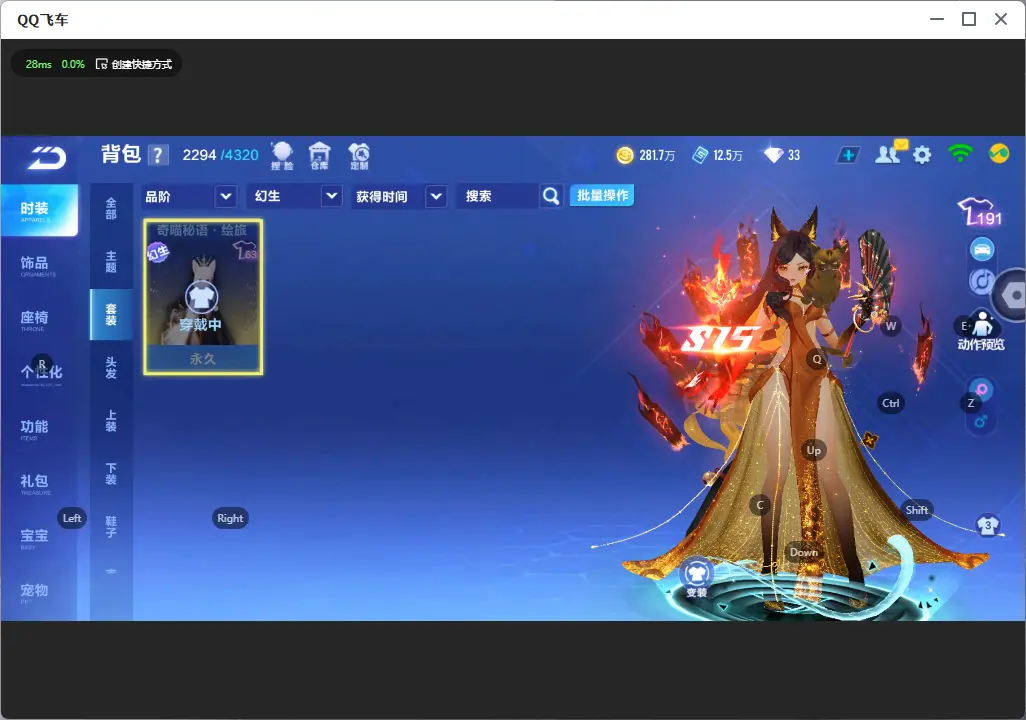Select the 奇喵秘语·绘旅 outfit card
1026x720 pixels.
point(203,297)
